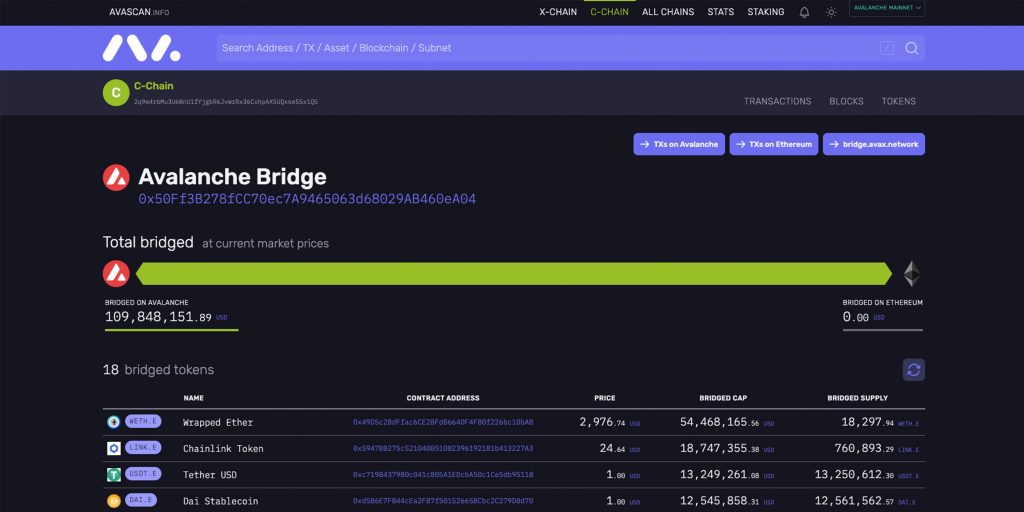Click the Ethereum diamond icon
The width and height of the screenshot is (1024, 512).
tap(911, 273)
